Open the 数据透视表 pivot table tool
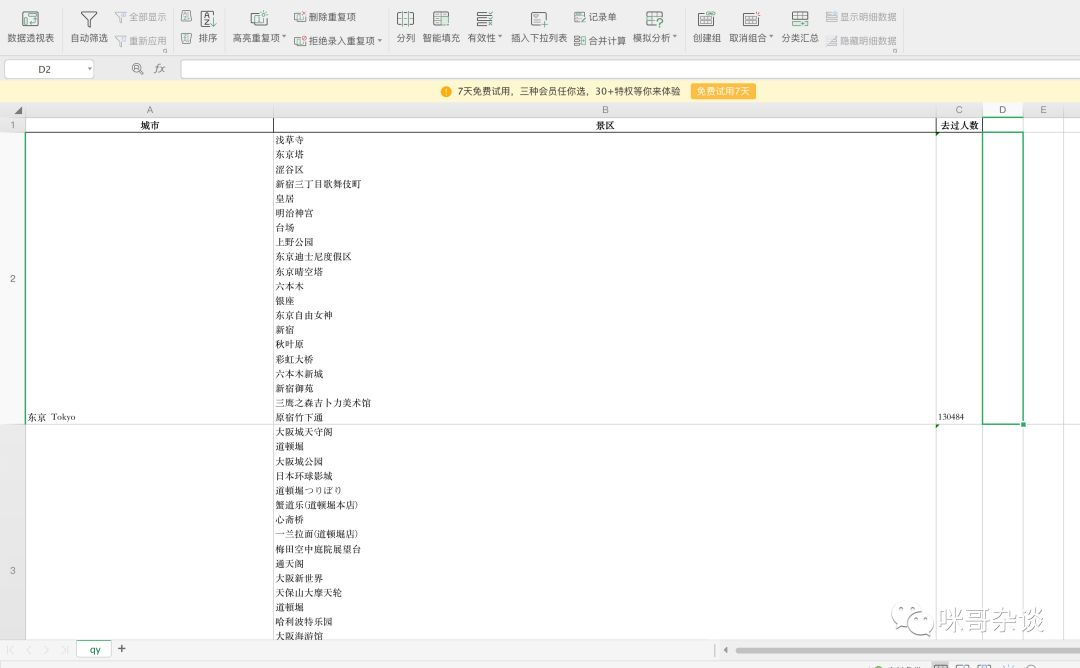Viewport: 1080px width, 668px height. [30, 27]
